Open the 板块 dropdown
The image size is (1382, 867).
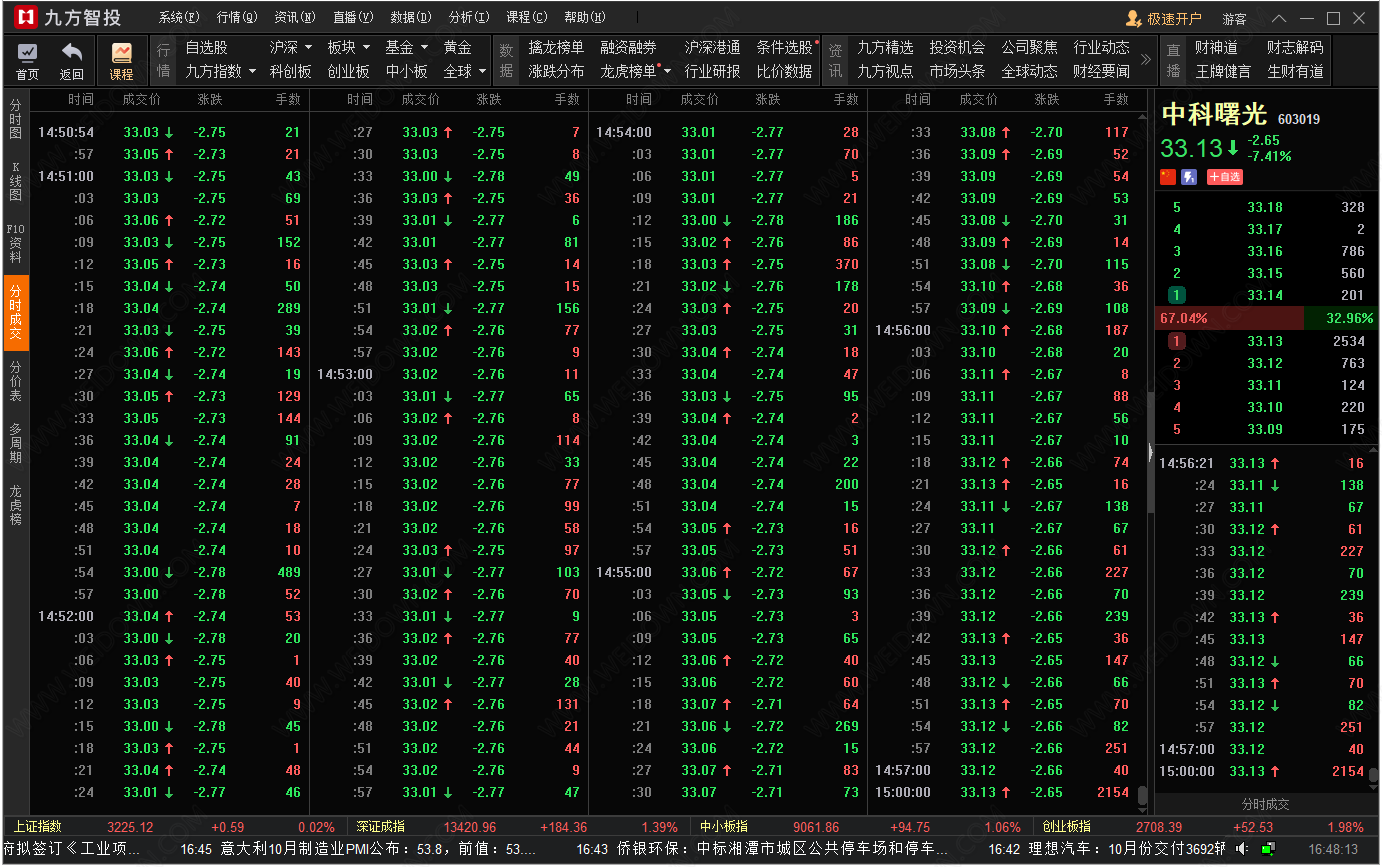(x=349, y=47)
